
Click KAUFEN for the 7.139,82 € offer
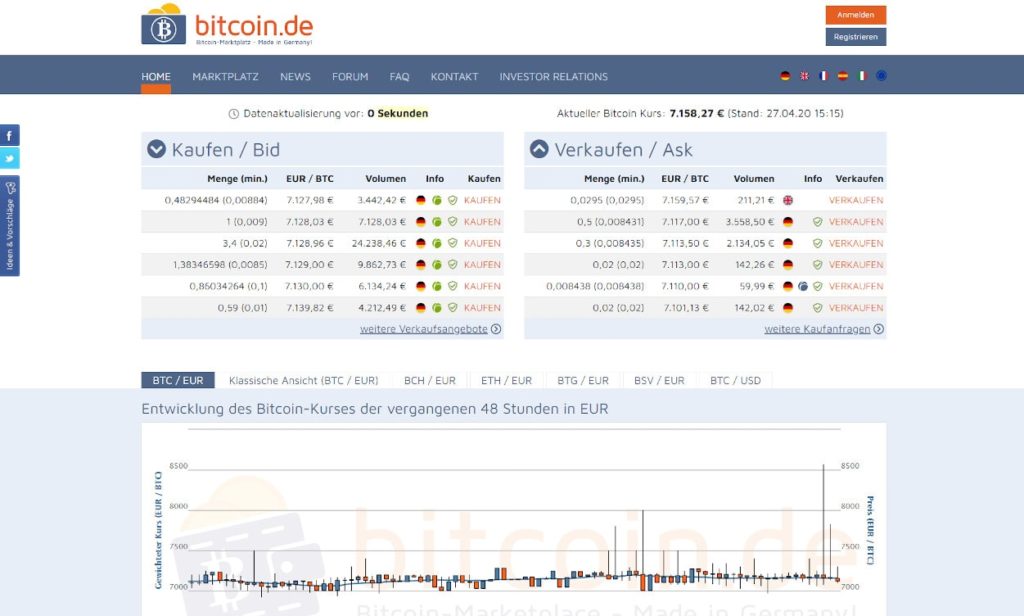click(483, 308)
